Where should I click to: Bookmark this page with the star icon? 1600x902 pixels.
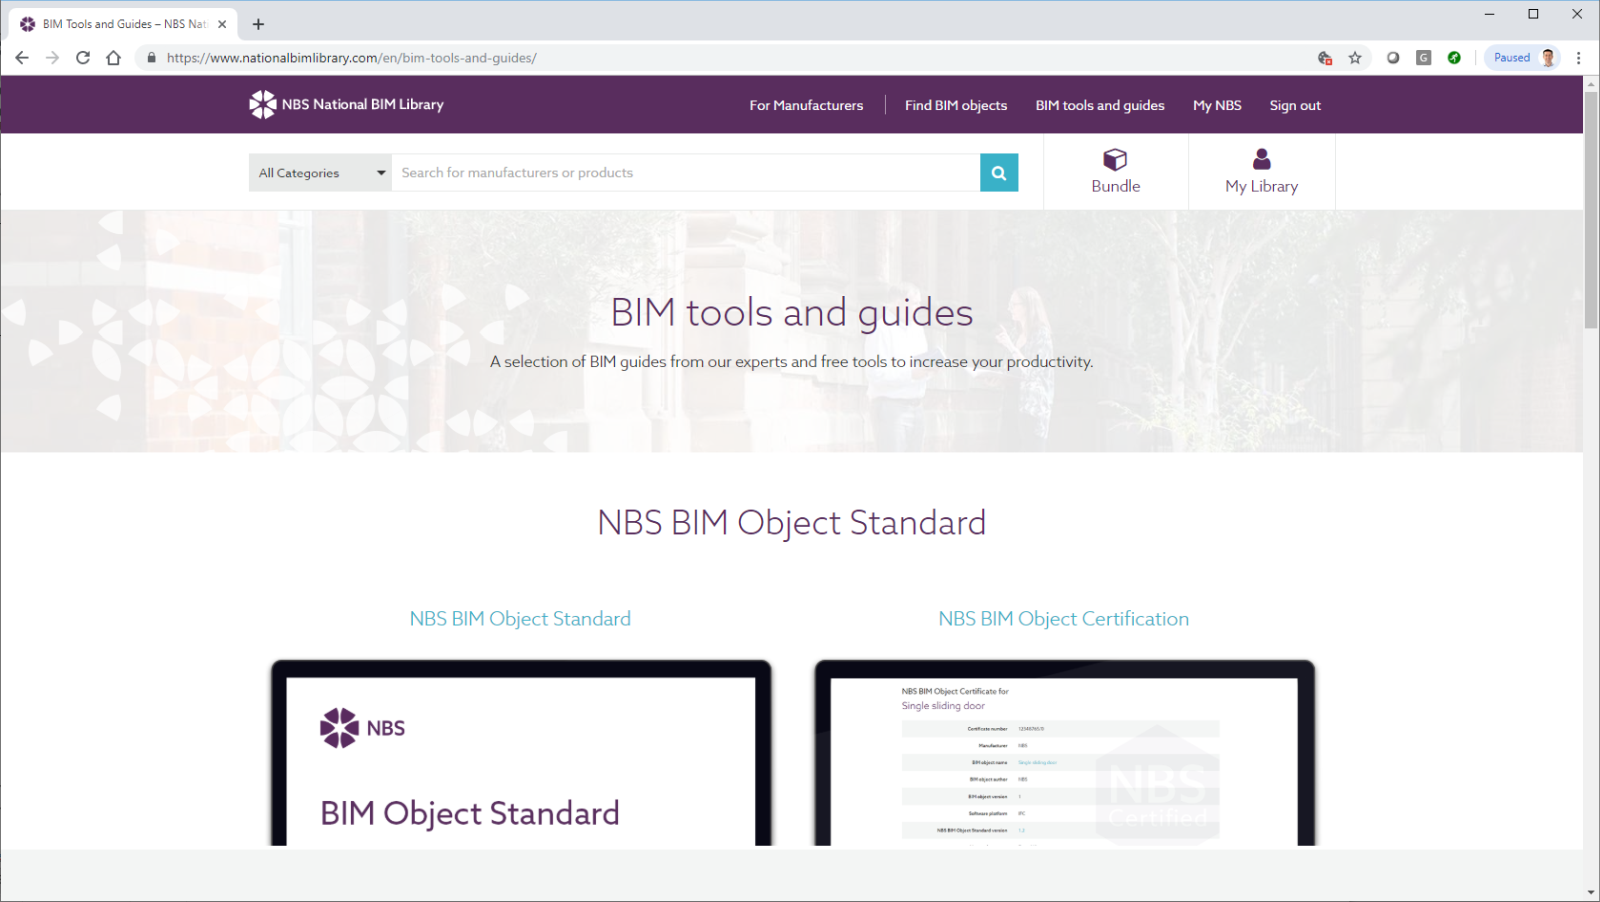(x=1355, y=58)
